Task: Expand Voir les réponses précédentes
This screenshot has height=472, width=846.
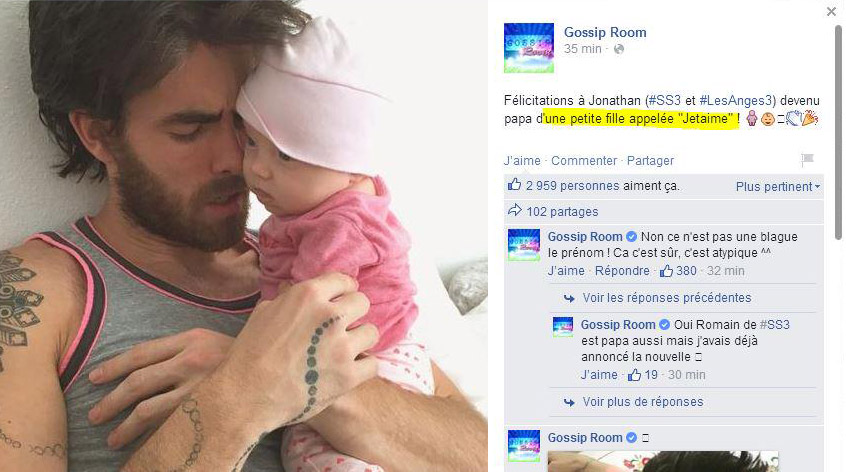Action: [667, 298]
